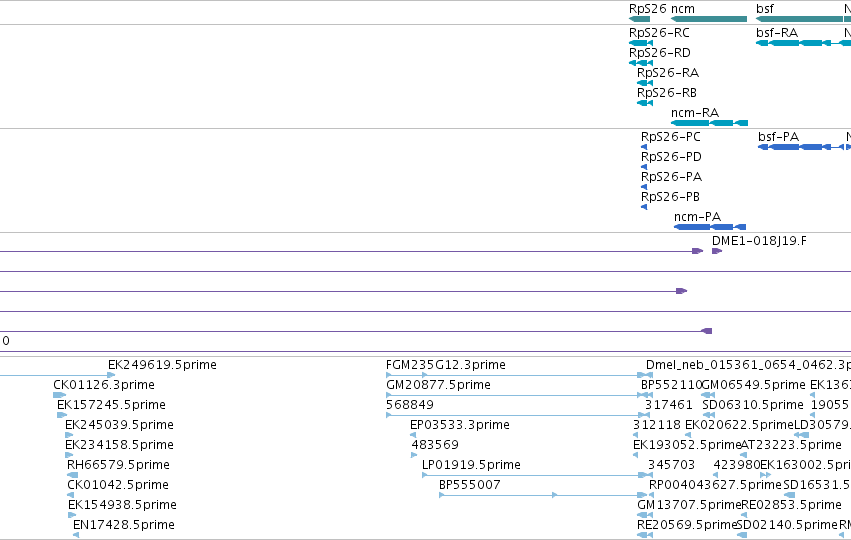Open EST GM13707.5prime
The height and width of the screenshot is (540, 851).
pyautogui.click(x=689, y=505)
